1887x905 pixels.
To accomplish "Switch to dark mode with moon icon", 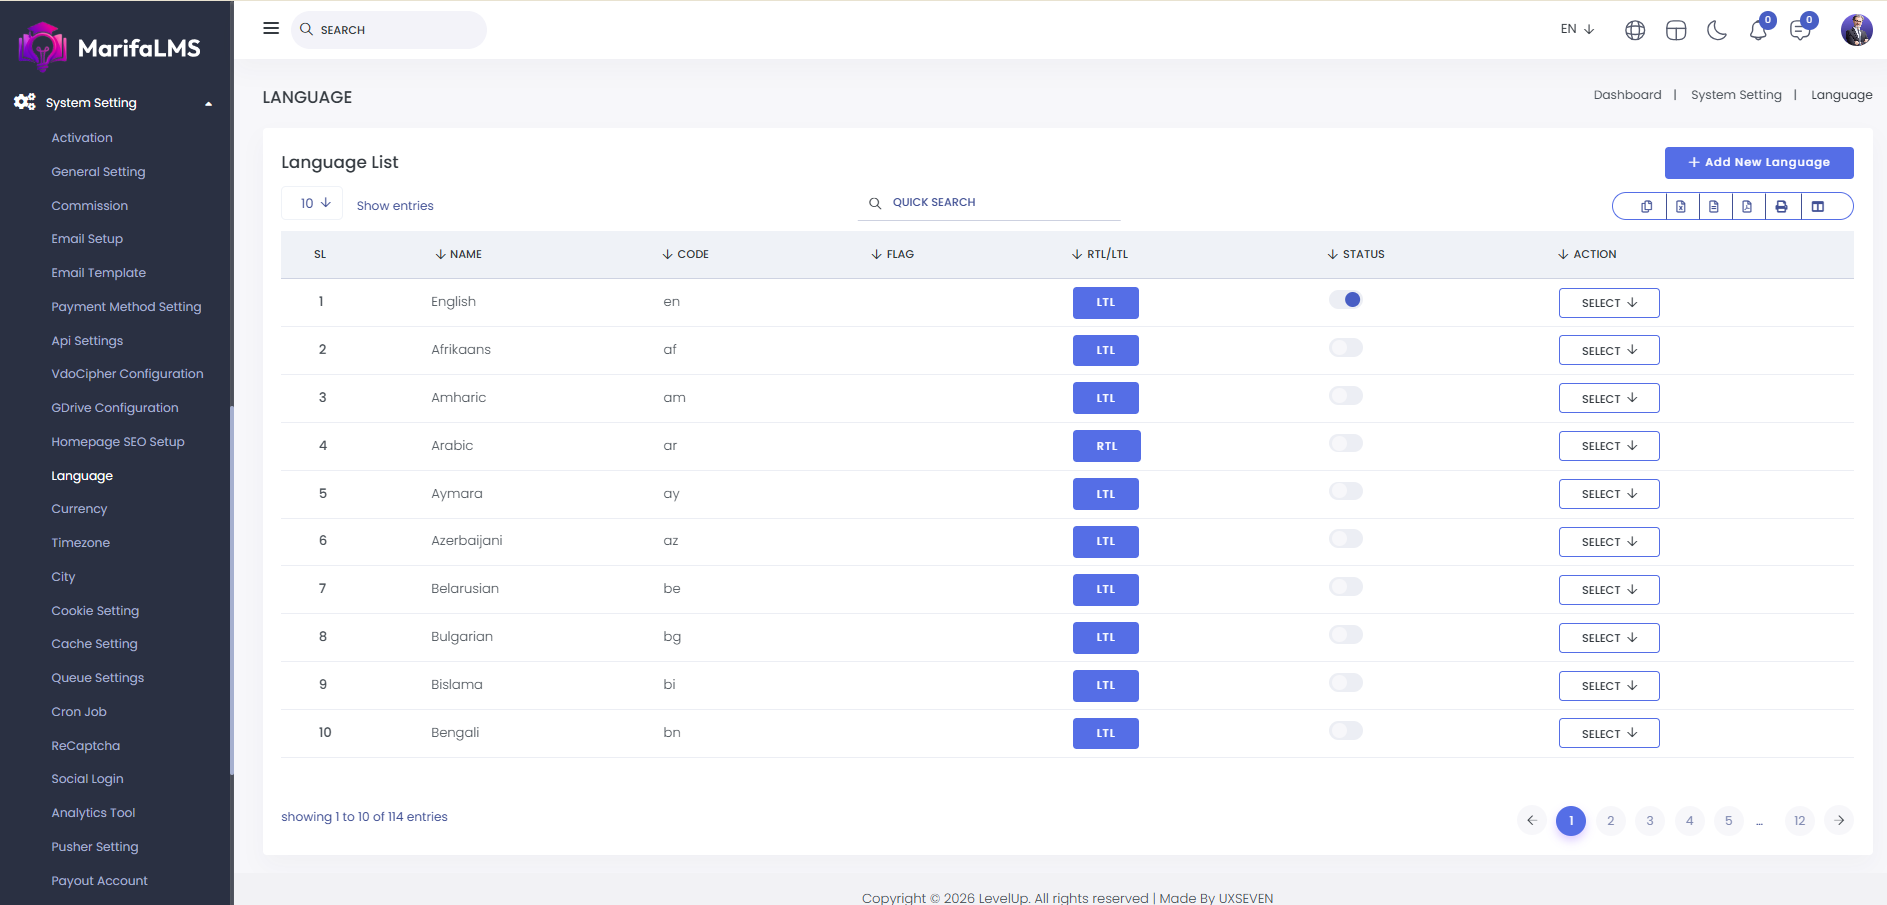I will [x=1717, y=30].
